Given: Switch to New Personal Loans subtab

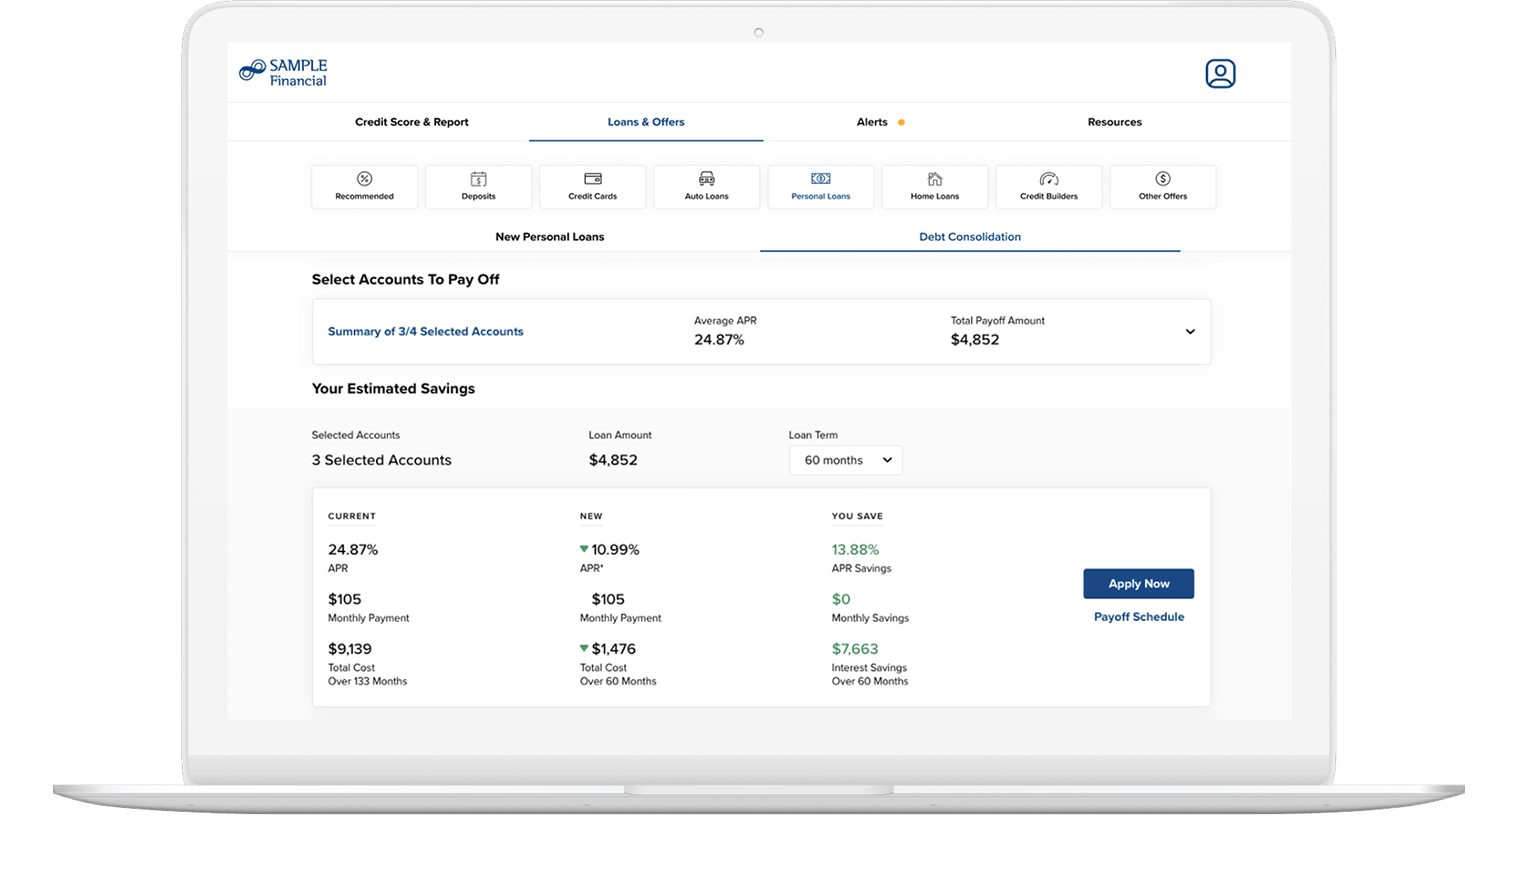Looking at the screenshot, I should (x=550, y=237).
